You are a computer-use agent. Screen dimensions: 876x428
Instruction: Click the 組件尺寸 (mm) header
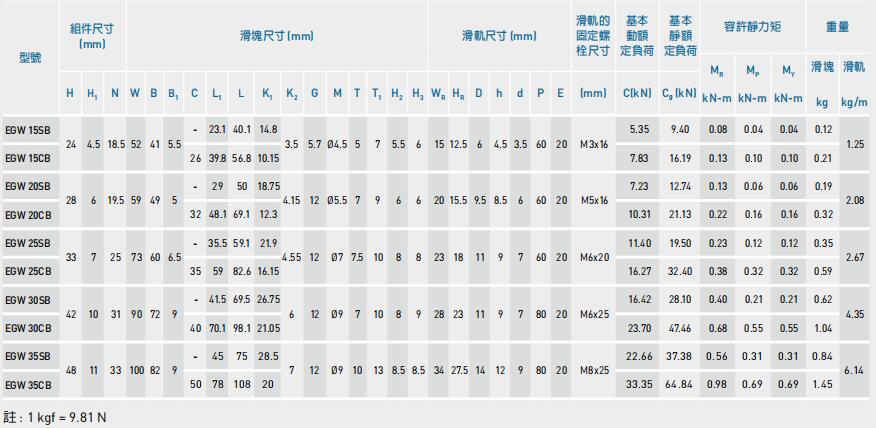pos(91,36)
